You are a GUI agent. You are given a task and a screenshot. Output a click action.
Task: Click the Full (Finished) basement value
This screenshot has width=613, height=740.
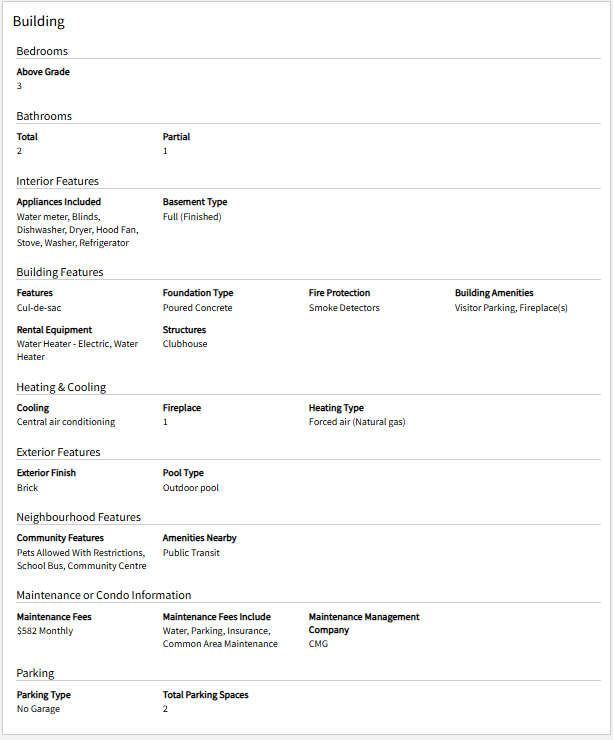click(x=192, y=217)
